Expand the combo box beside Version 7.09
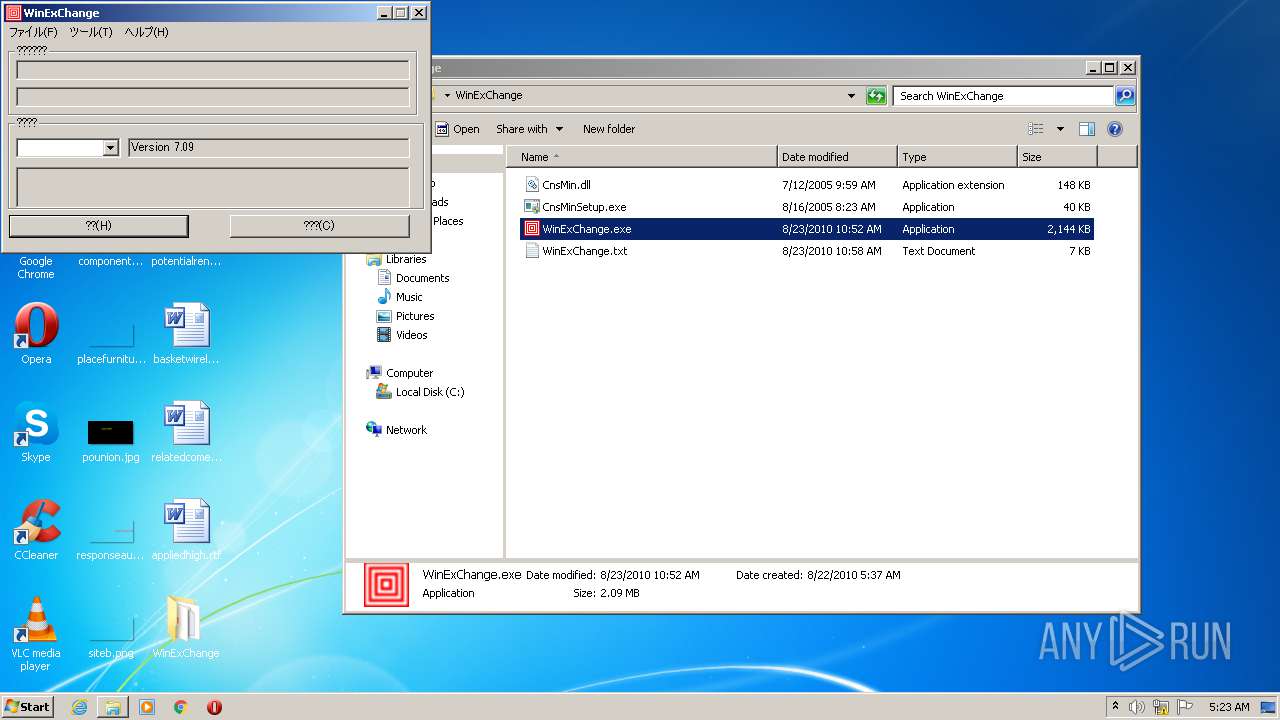The width and height of the screenshot is (1280, 720). tap(110, 148)
